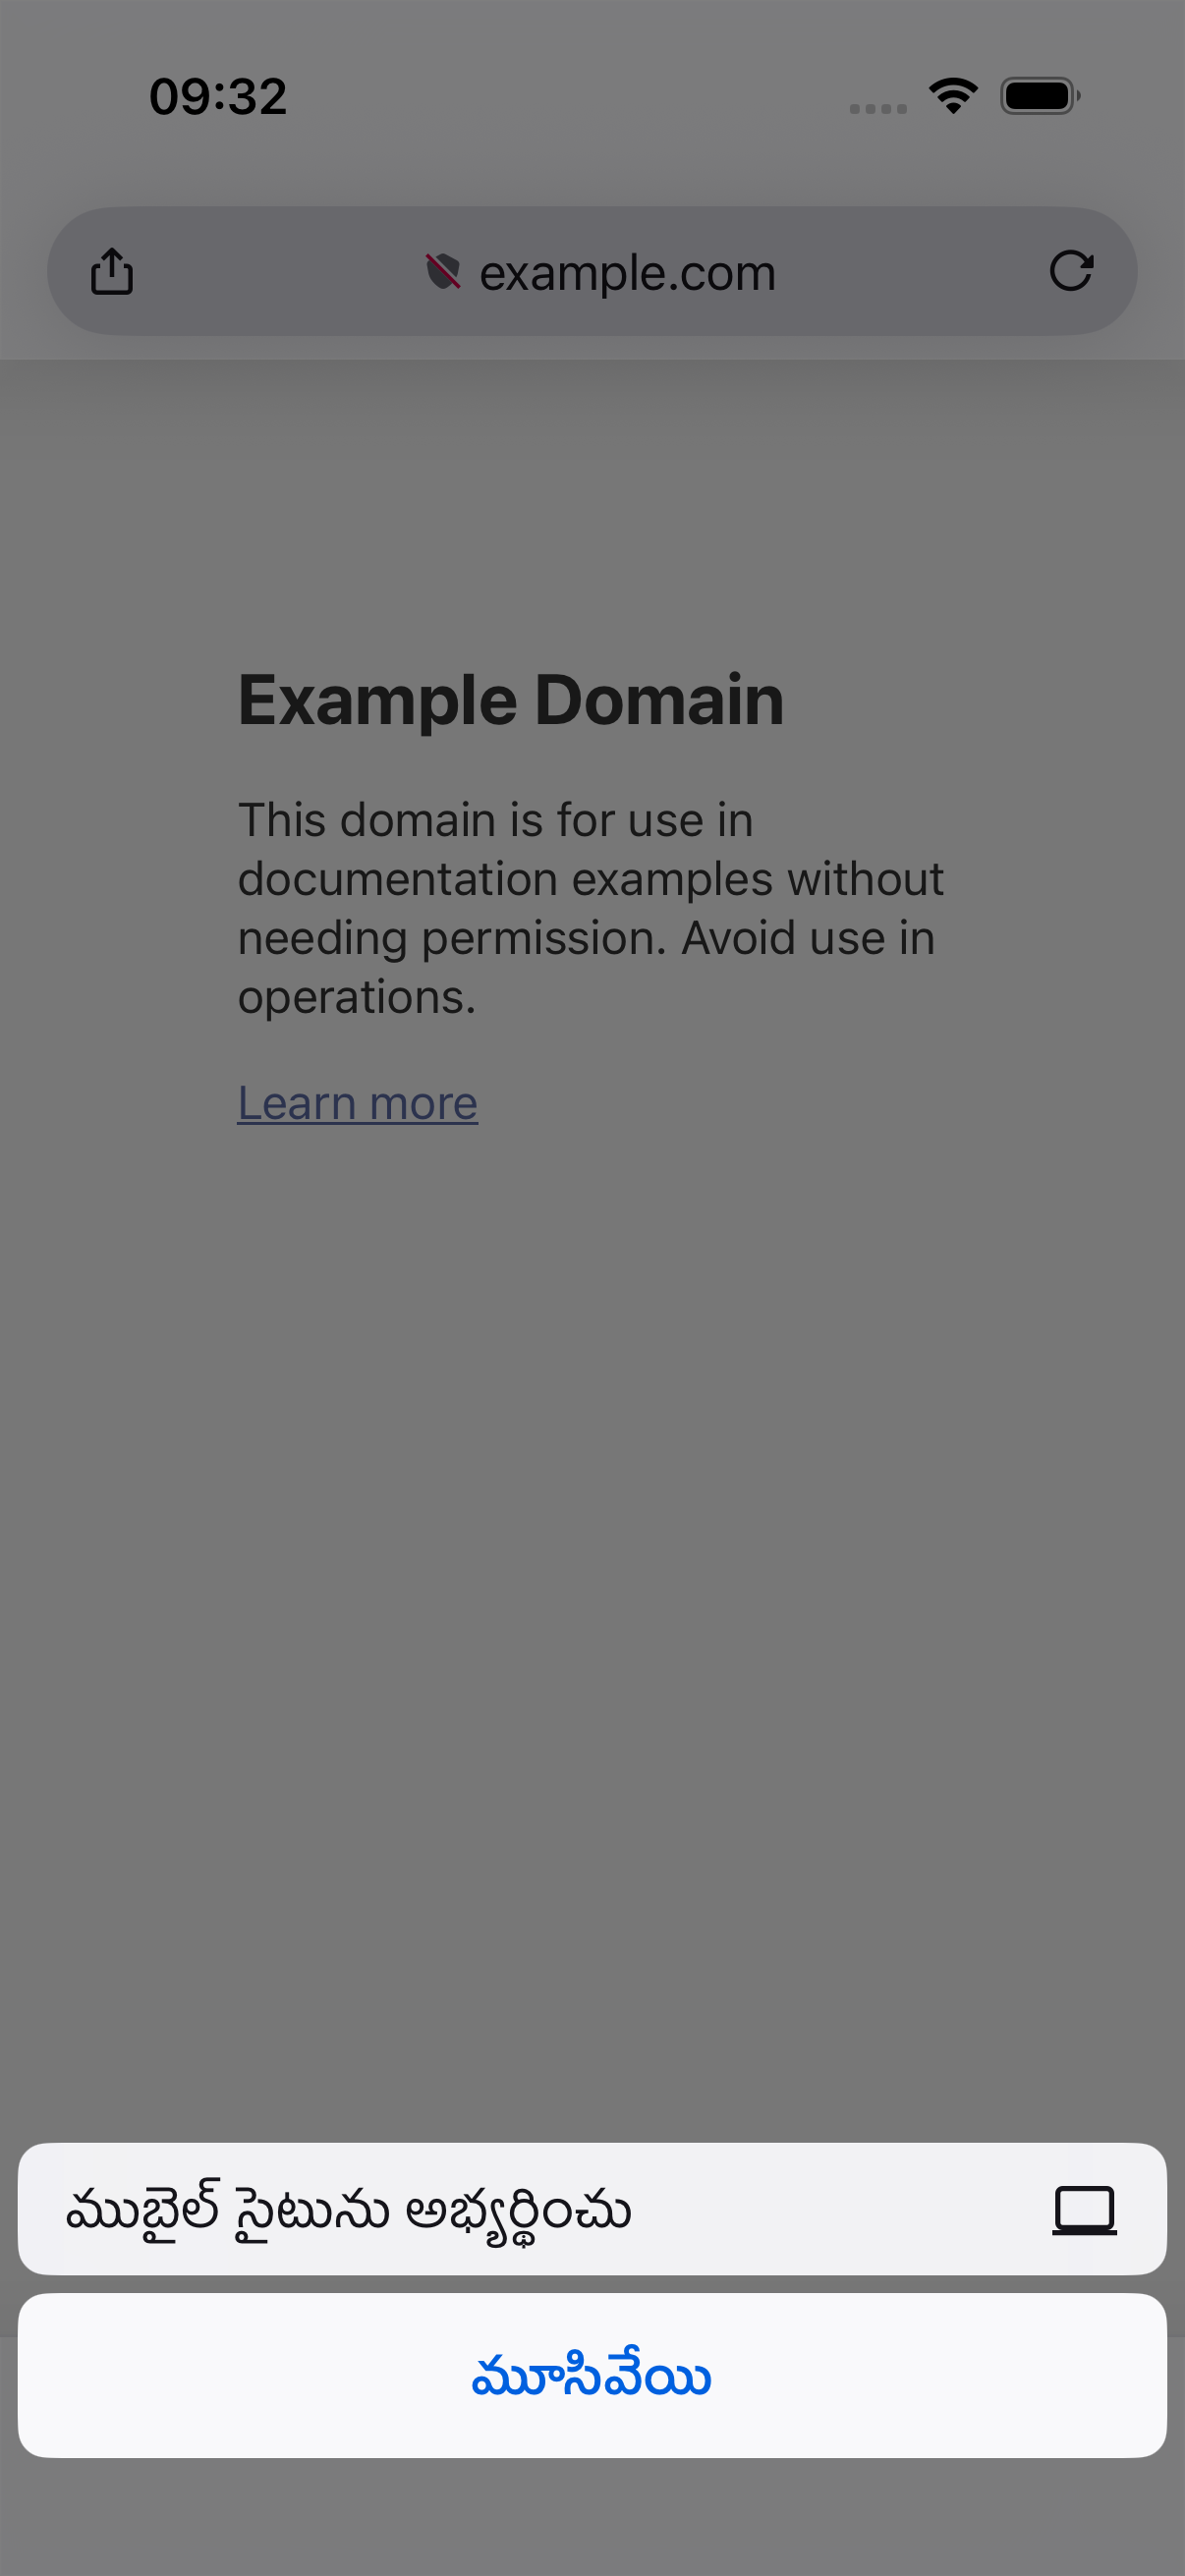Choose మొబైల్ సైటును అభ్యర్థించు menu option
The image size is (1185, 2576).
coord(592,2209)
